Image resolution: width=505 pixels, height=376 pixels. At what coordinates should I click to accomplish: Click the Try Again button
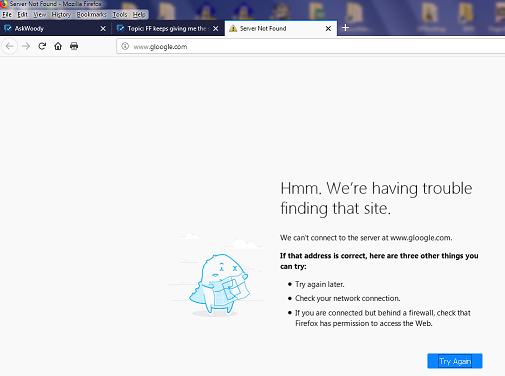pyautogui.click(x=455, y=361)
